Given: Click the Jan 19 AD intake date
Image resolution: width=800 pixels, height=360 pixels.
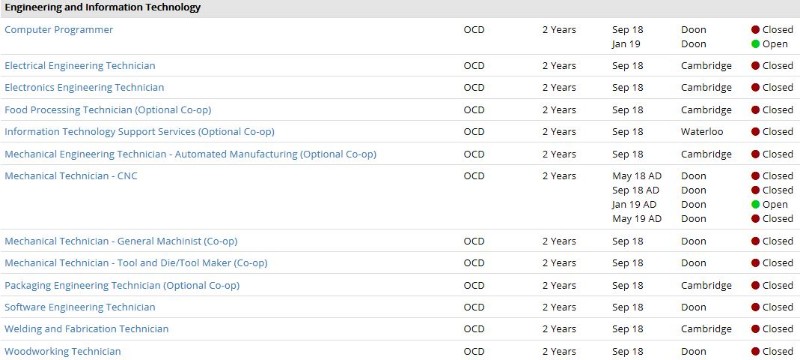Looking at the screenshot, I should pyautogui.click(x=634, y=204).
